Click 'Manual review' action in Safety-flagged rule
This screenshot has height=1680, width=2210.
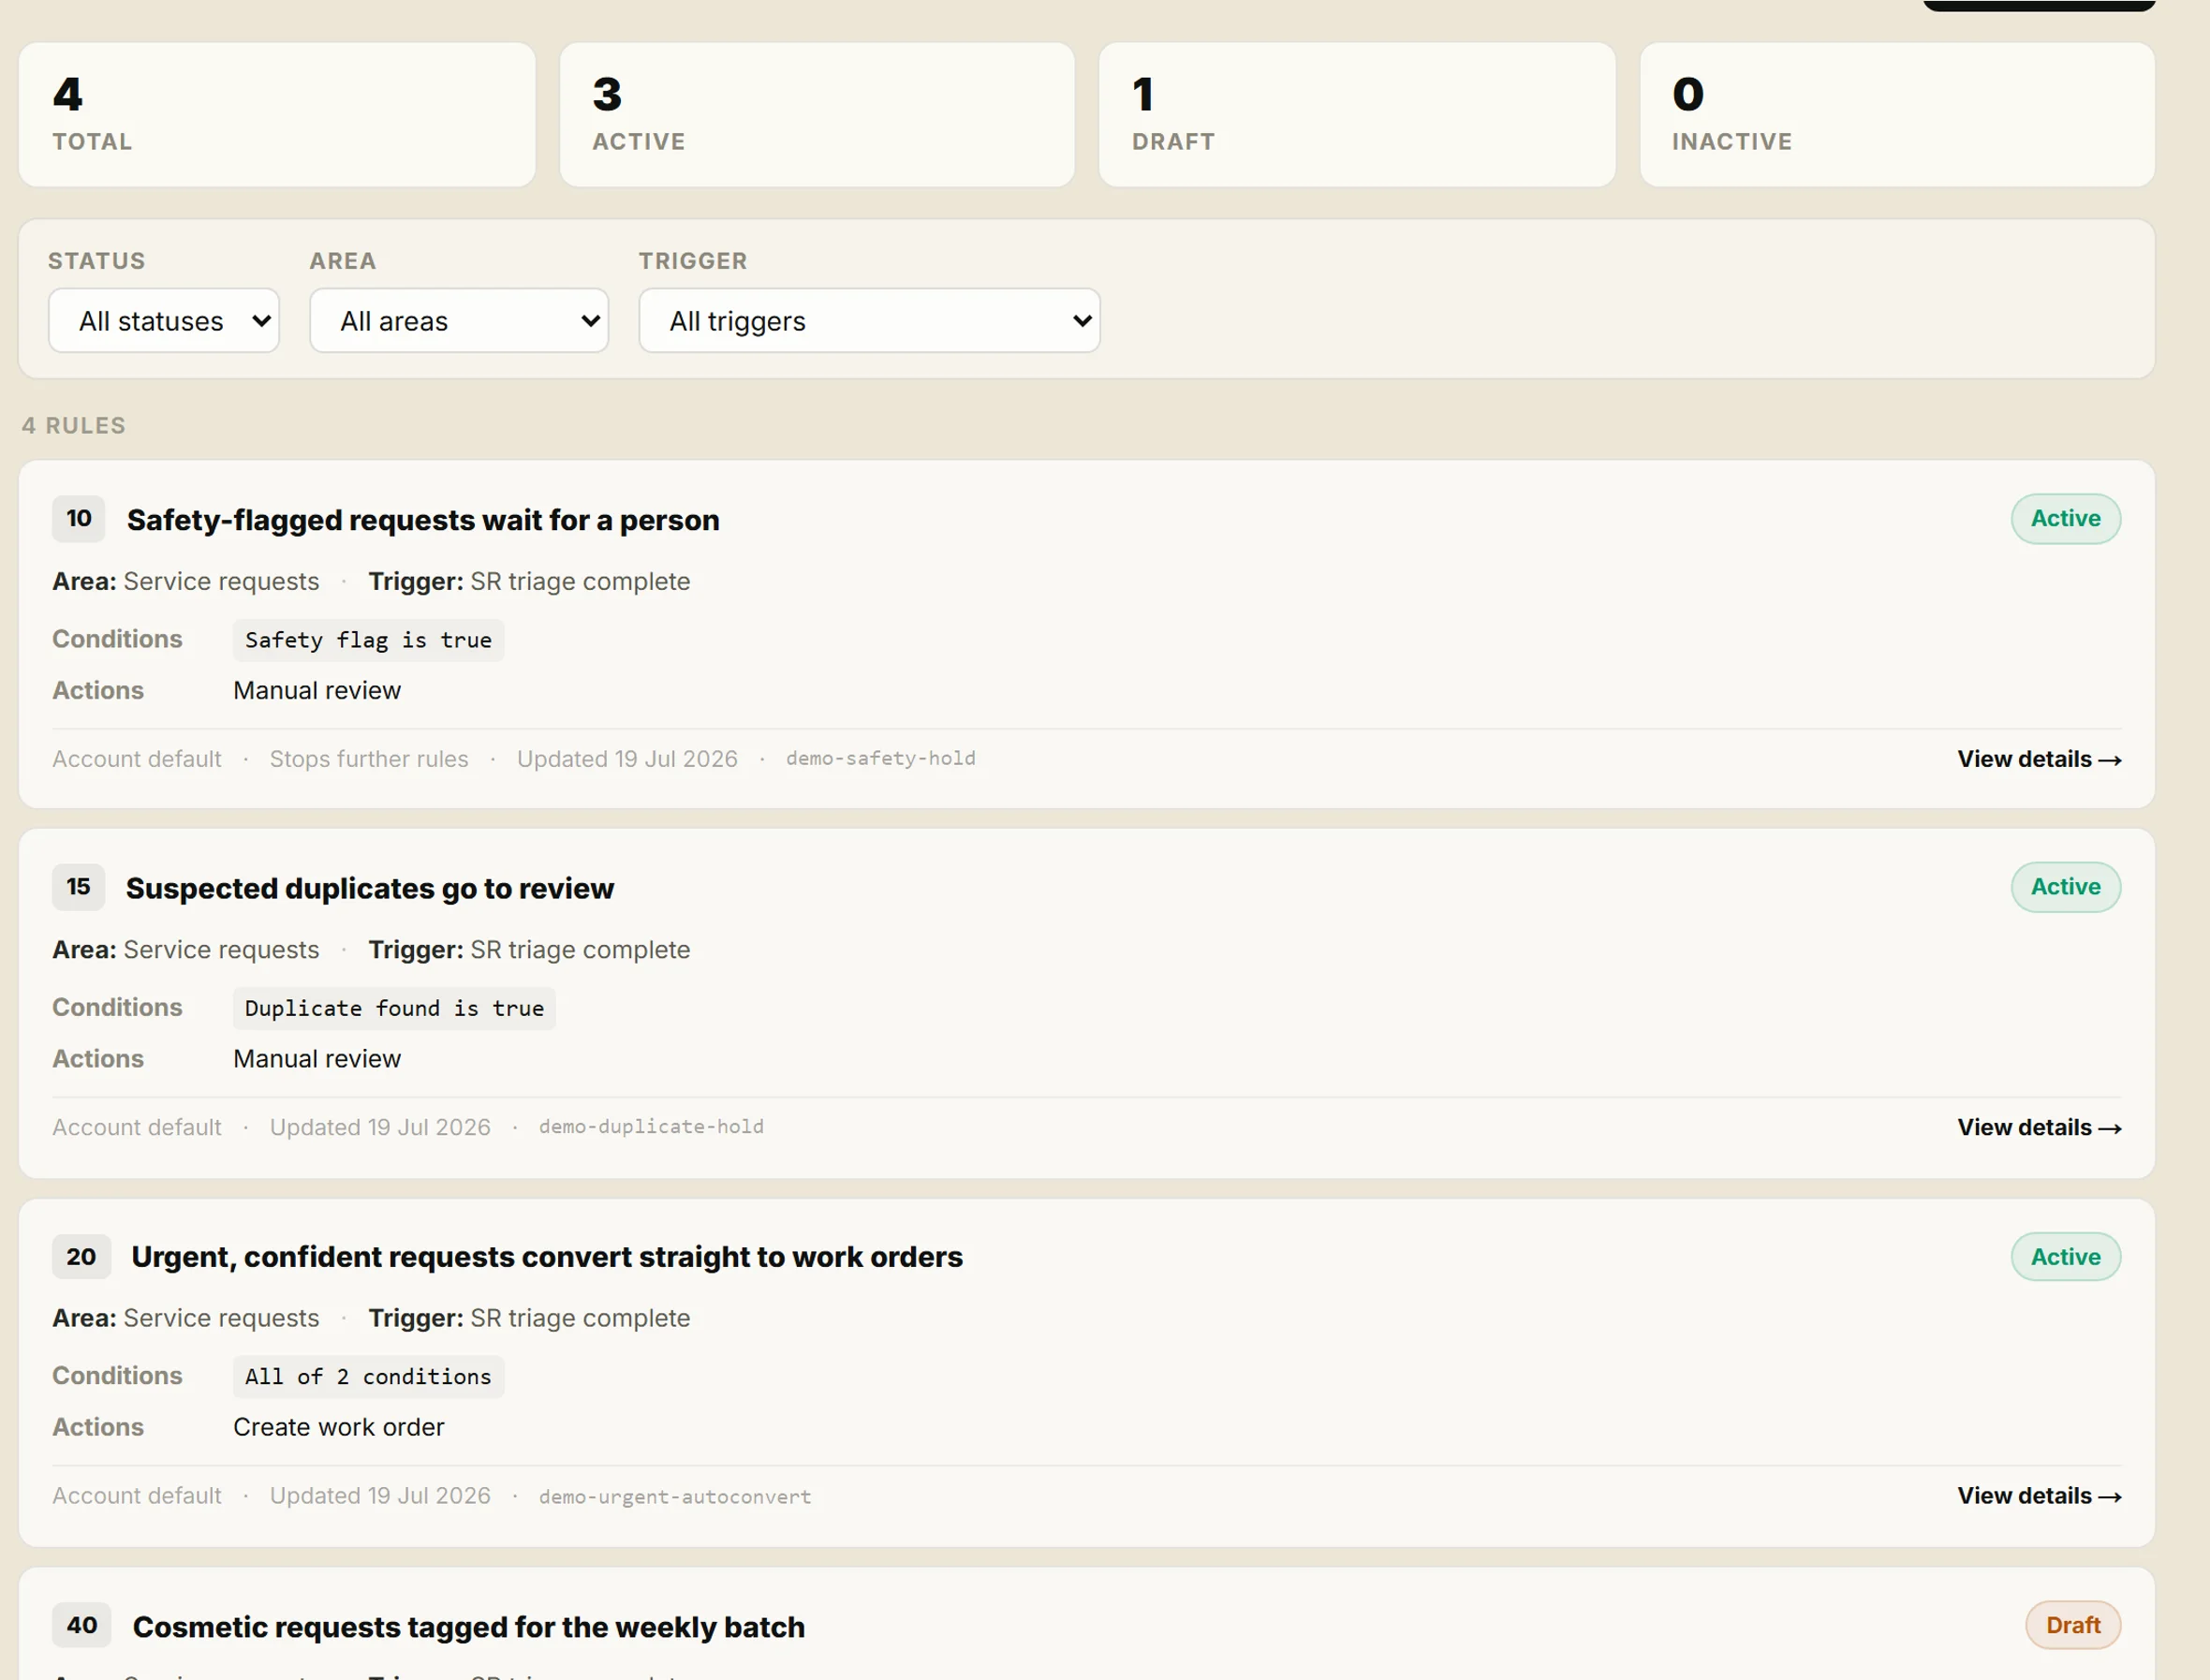[317, 690]
